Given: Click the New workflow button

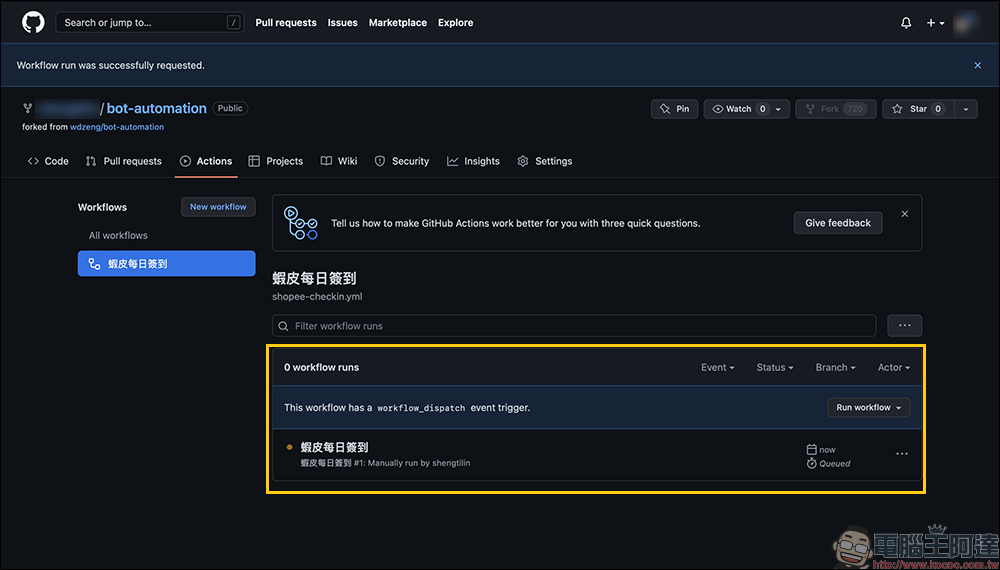Looking at the screenshot, I should (218, 207).
